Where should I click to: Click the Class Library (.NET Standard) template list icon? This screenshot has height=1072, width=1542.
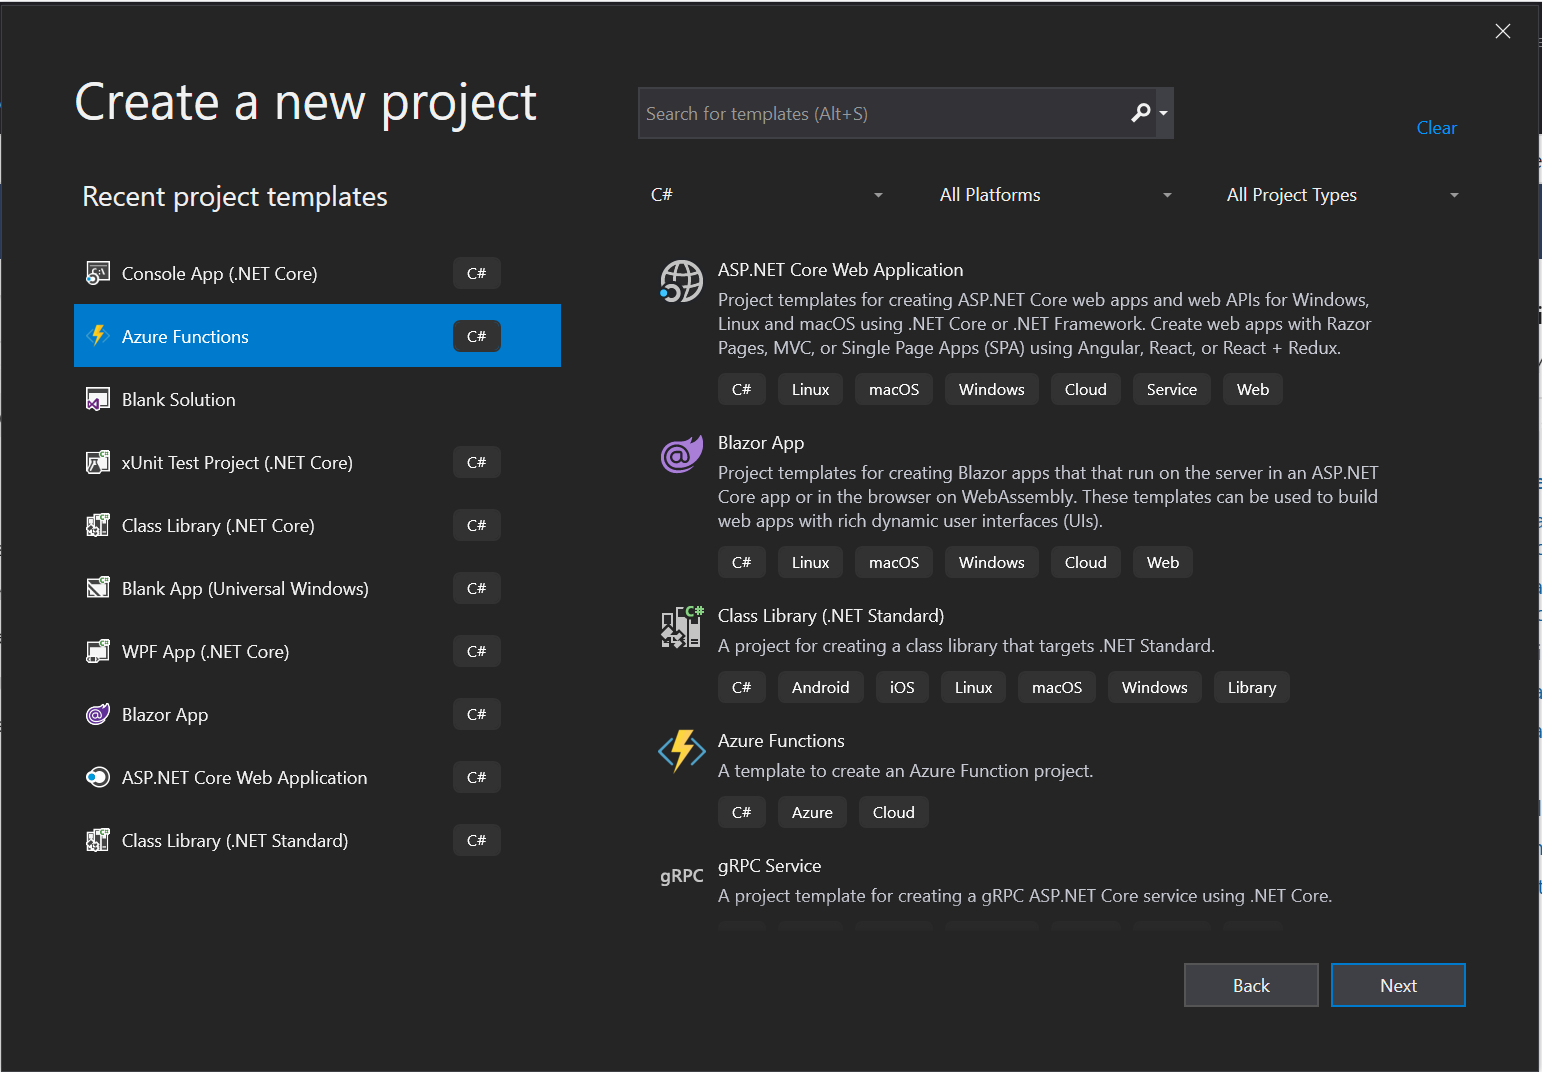point(681,627)
